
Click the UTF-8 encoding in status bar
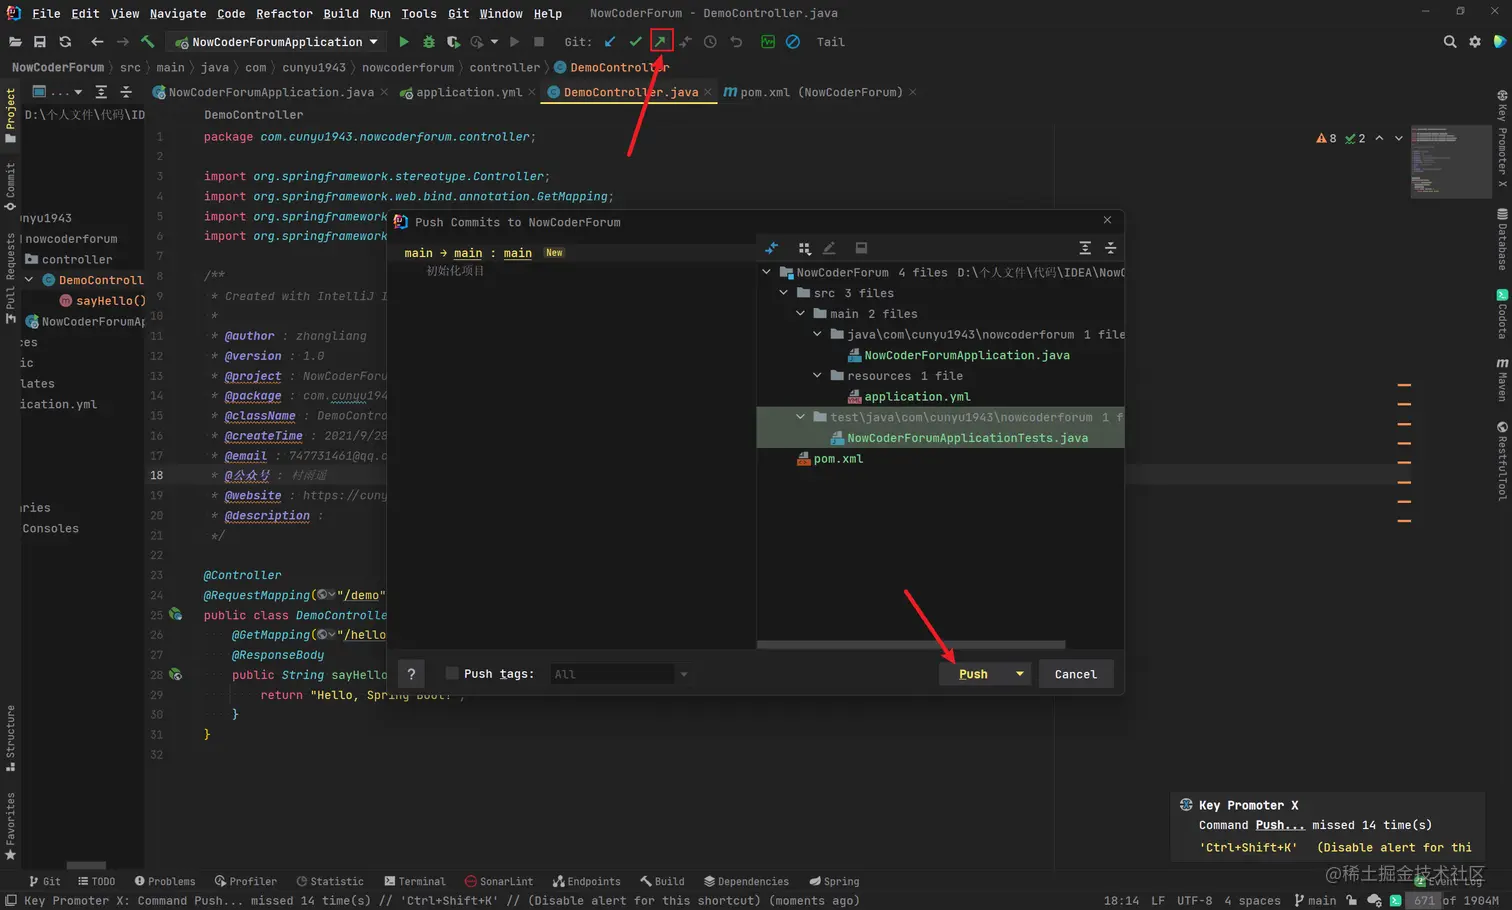click(x=1194, y=900)
